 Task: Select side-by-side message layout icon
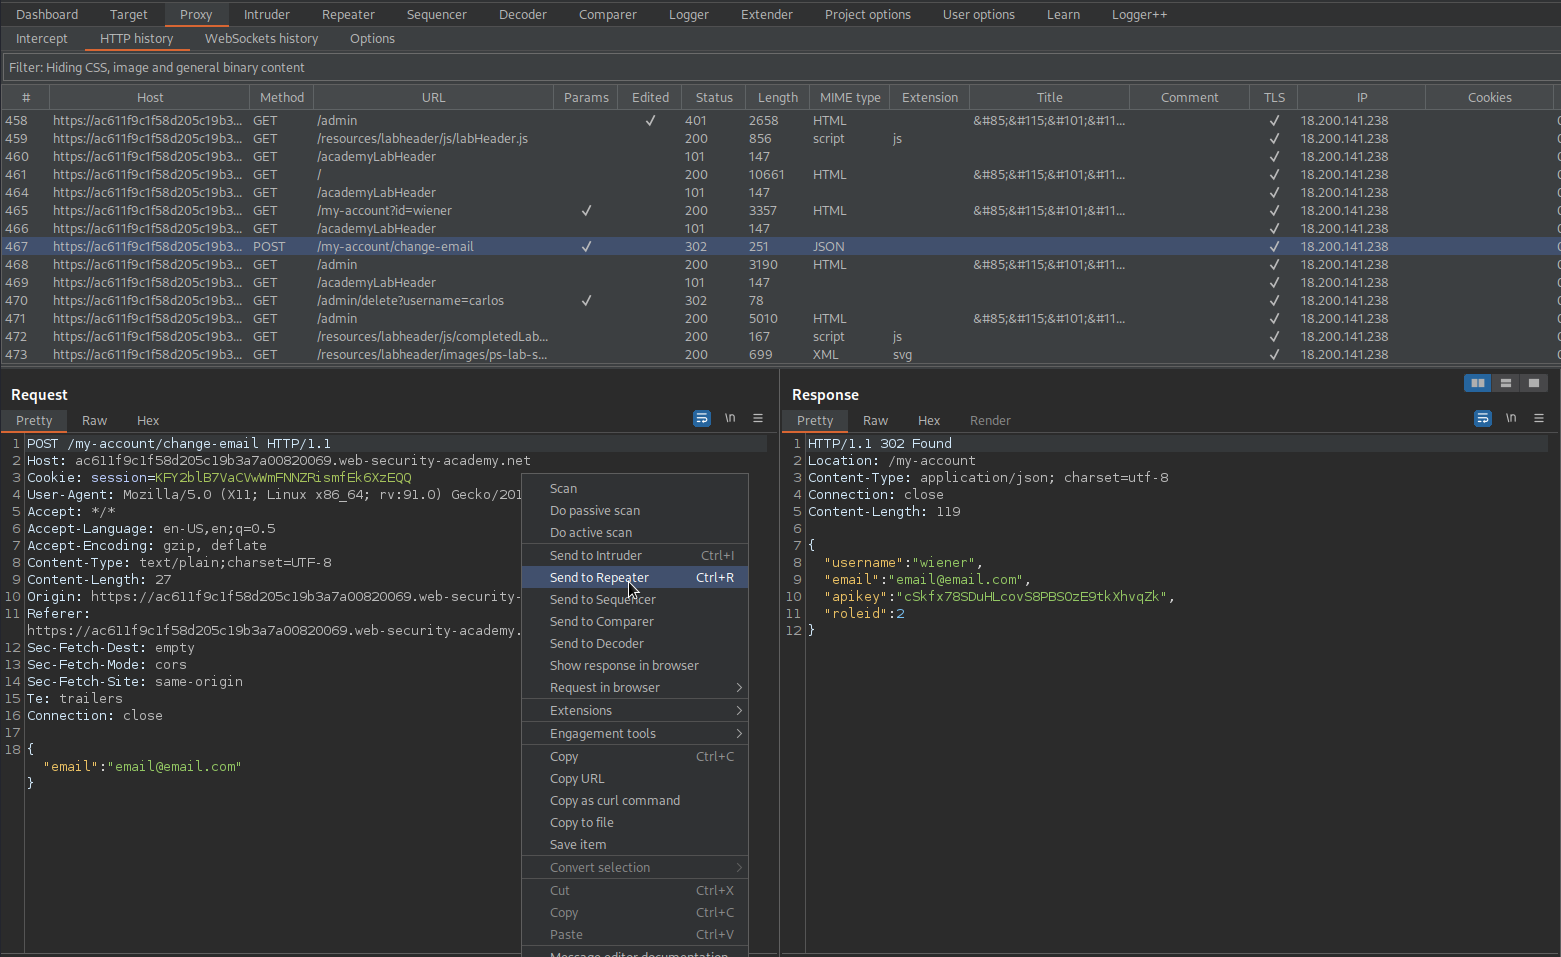(1477, 383)
